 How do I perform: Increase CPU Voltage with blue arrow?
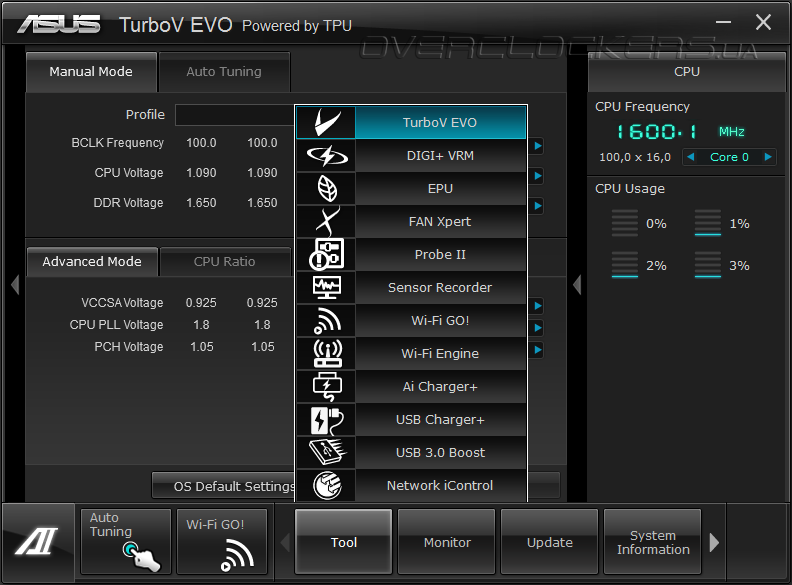pos(537,176)
